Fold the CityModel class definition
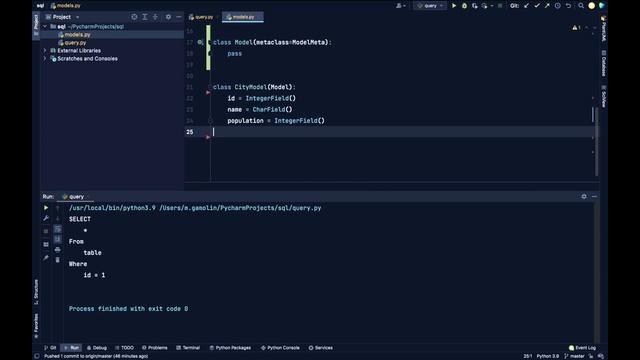 point(210,87)
